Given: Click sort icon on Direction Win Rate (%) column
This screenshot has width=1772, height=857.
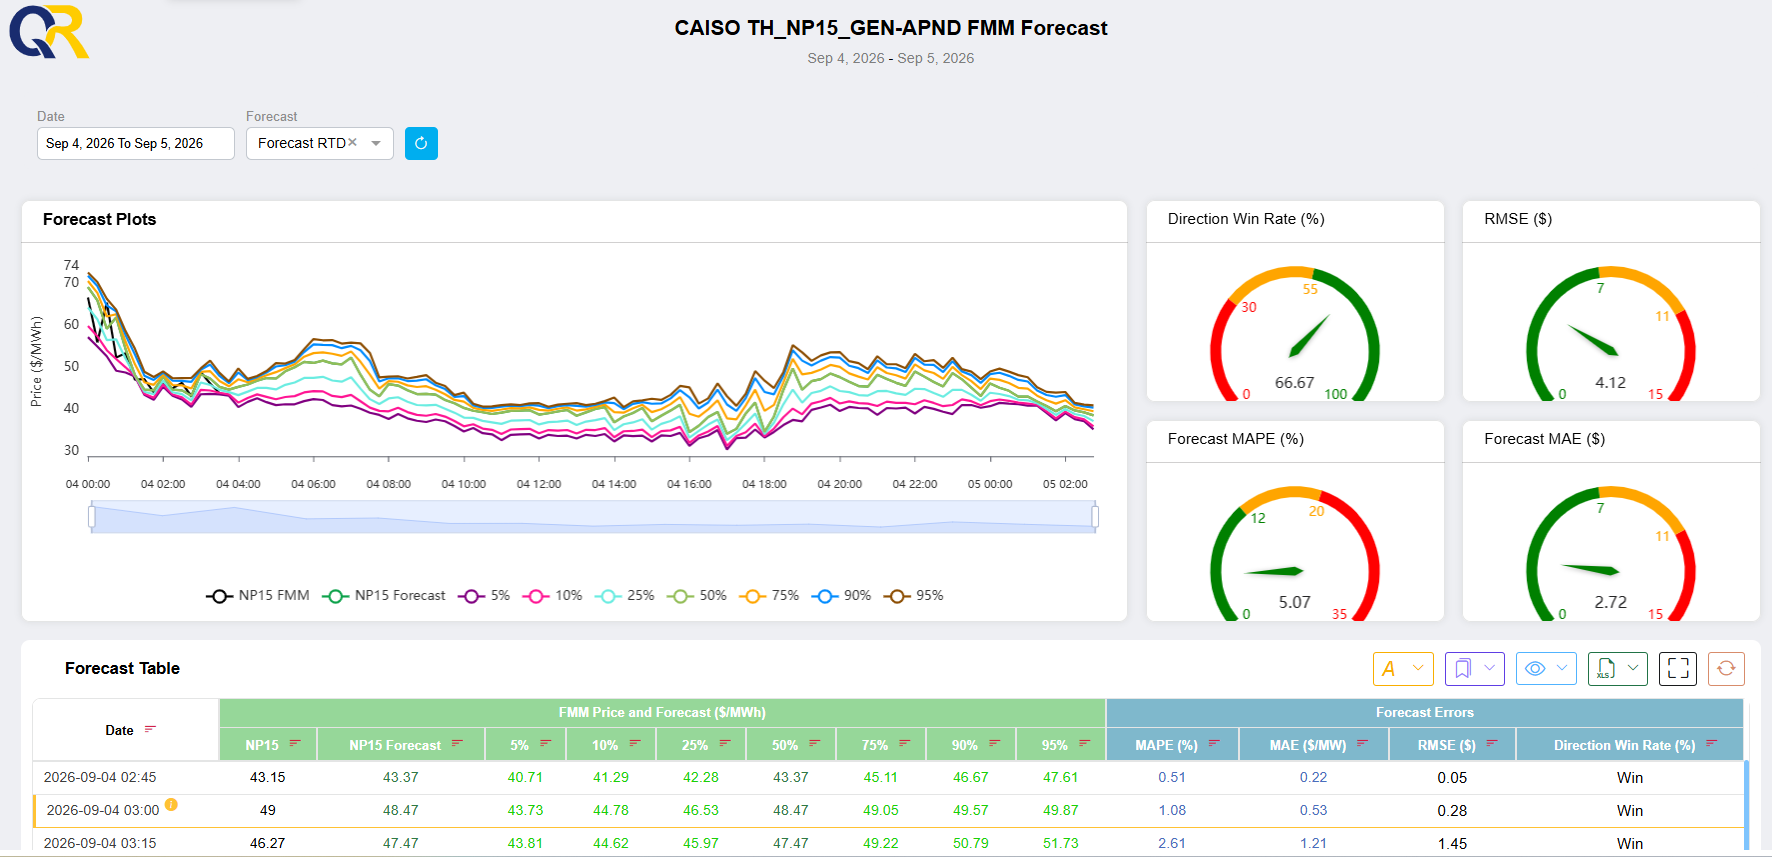Looking at the screenshot, I should tap(1711, 744).
